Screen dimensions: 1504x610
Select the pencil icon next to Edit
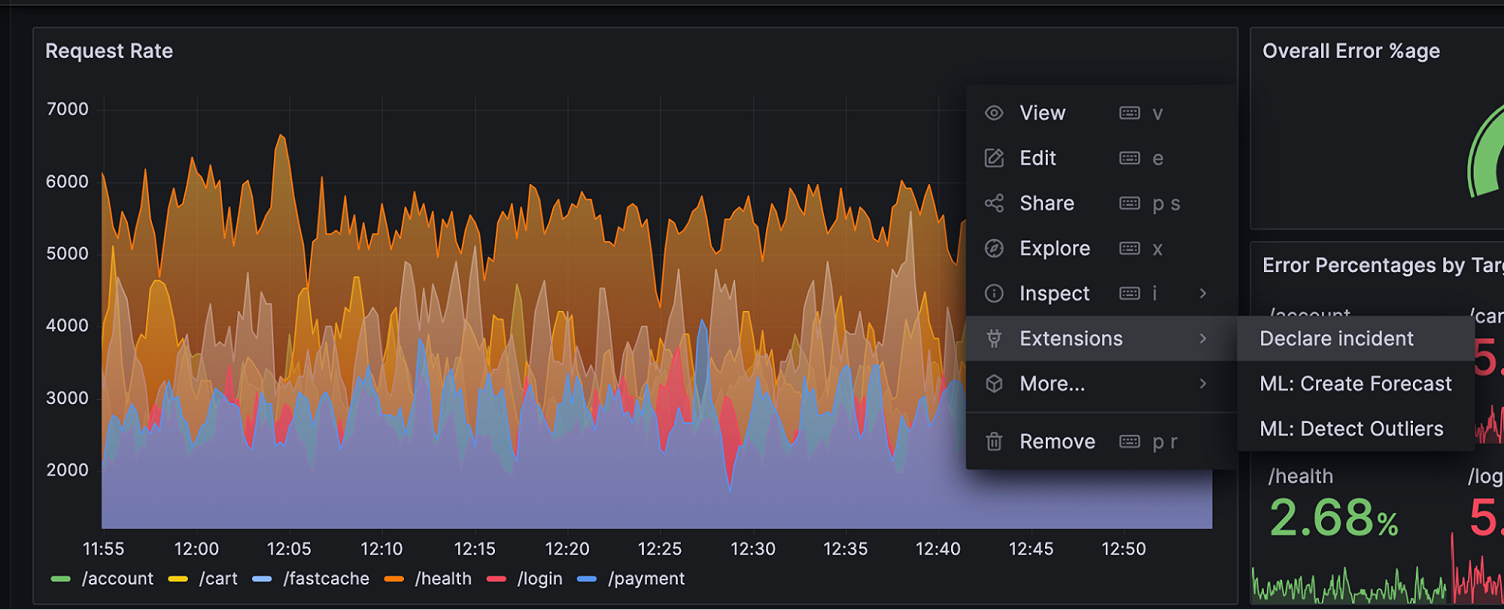click(994, 158)
